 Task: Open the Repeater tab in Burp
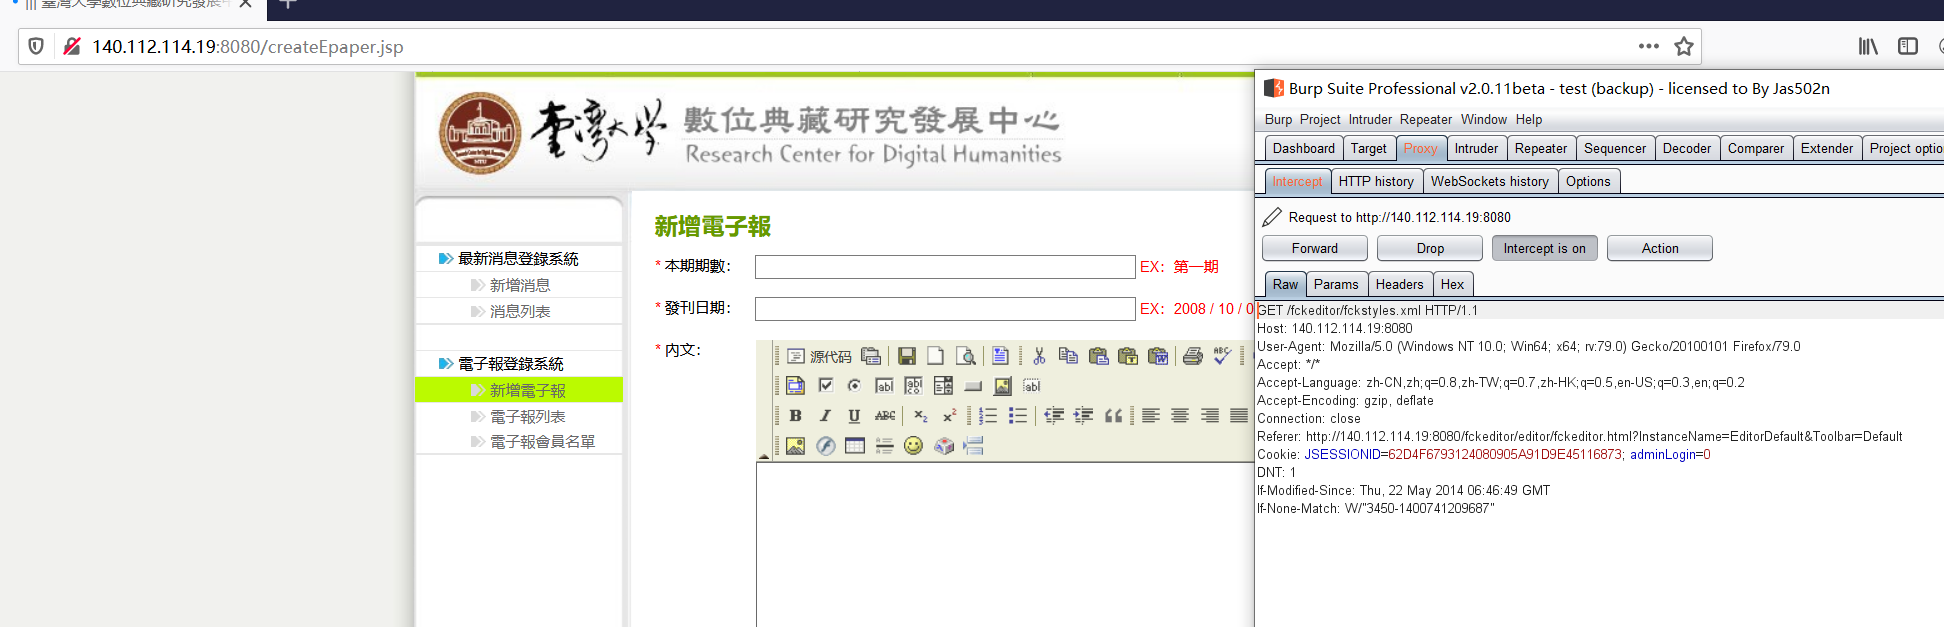(1540, 148)
